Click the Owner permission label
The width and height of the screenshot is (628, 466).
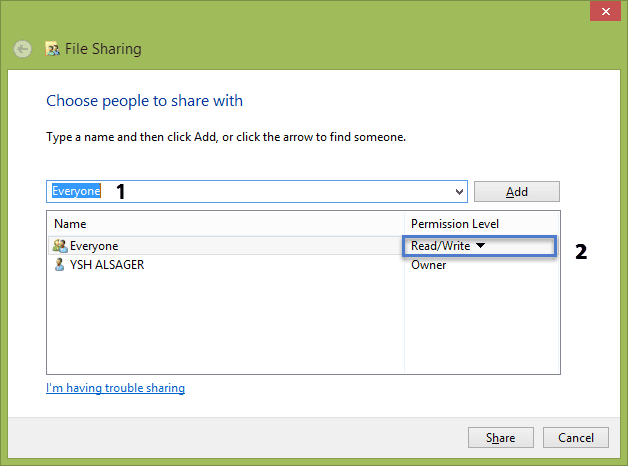click(x=429, y=265)
